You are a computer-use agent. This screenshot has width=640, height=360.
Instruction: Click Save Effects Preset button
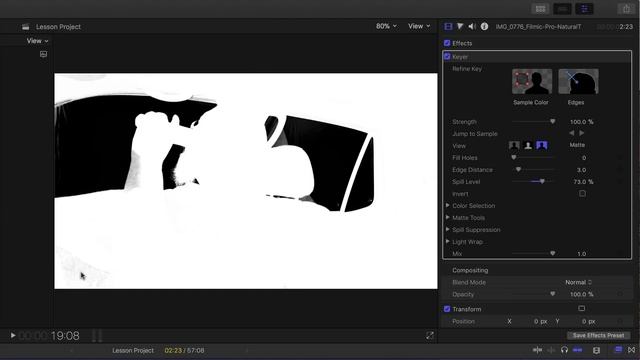coord(598,335)
